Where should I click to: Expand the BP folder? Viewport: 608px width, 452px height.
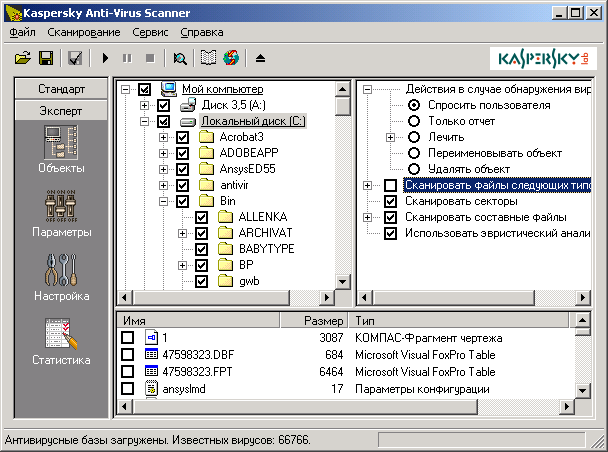[182, 266]
